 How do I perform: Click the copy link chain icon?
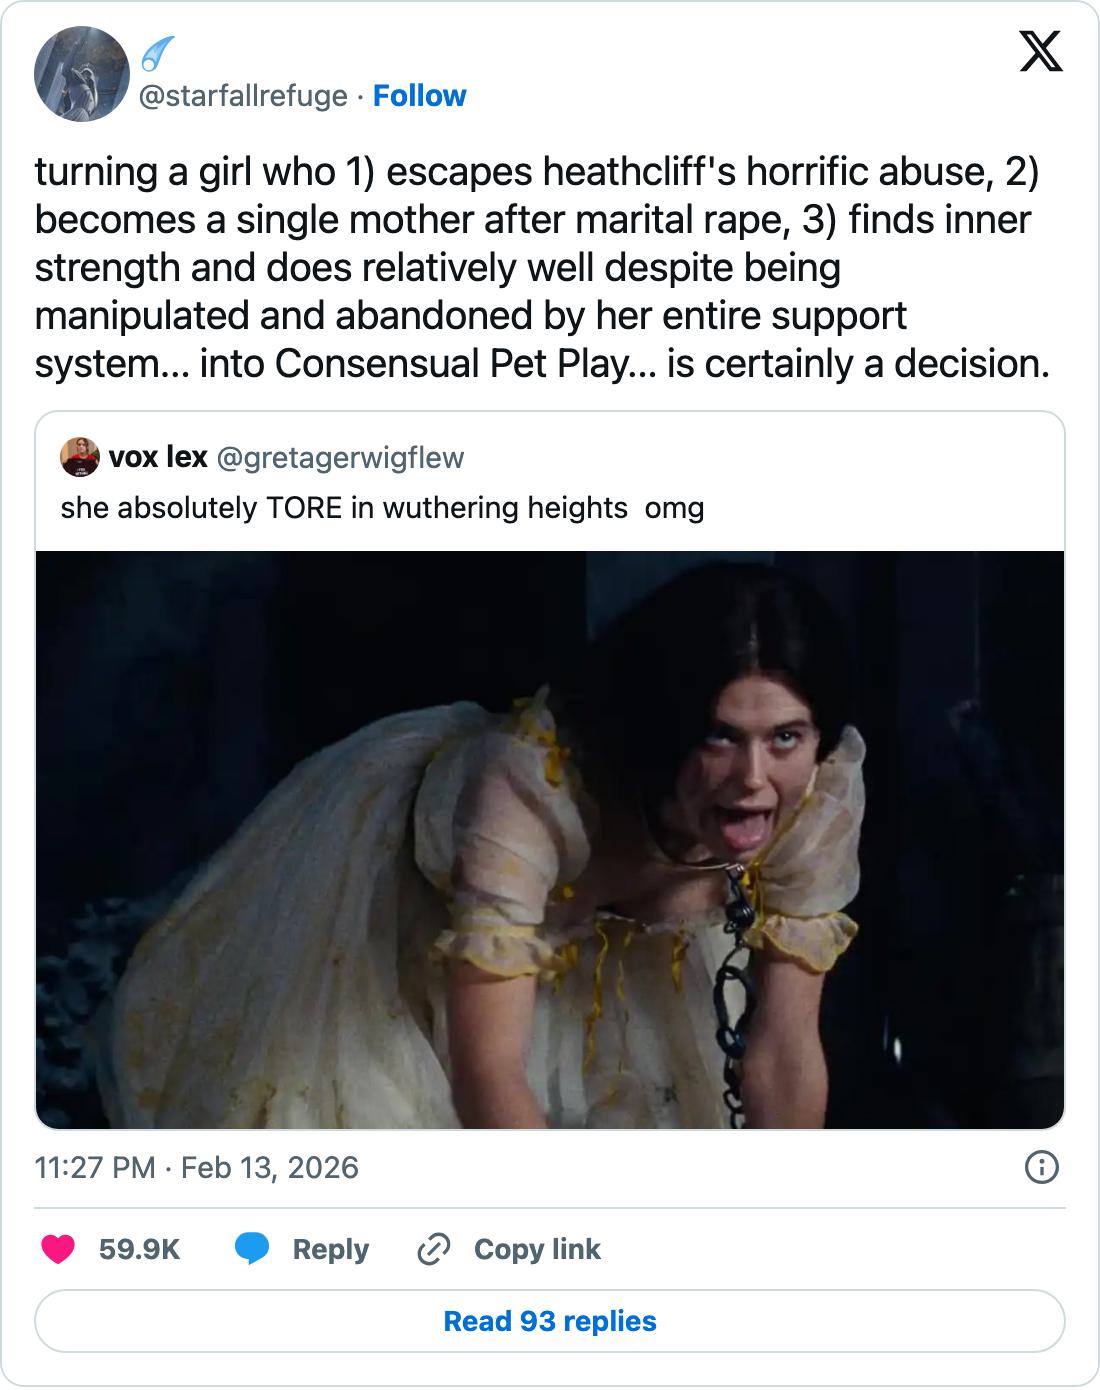click(x=433, y=1249)
